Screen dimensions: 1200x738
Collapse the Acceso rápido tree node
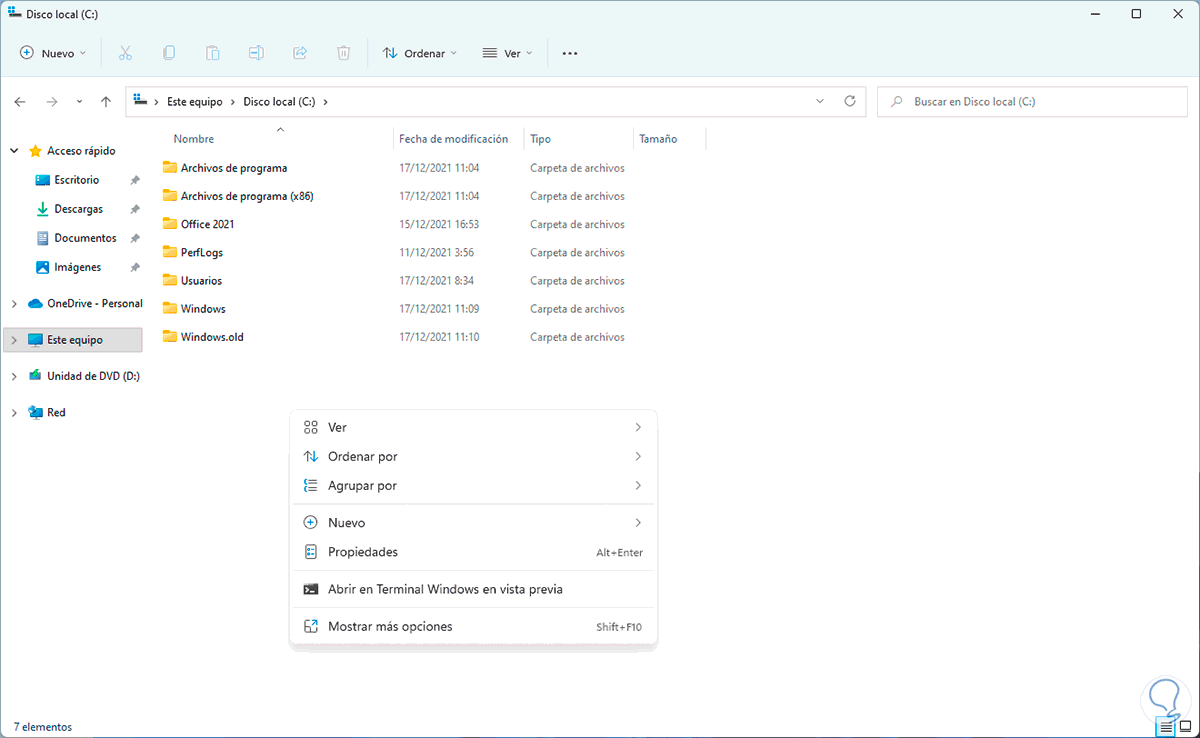[14, 151]
